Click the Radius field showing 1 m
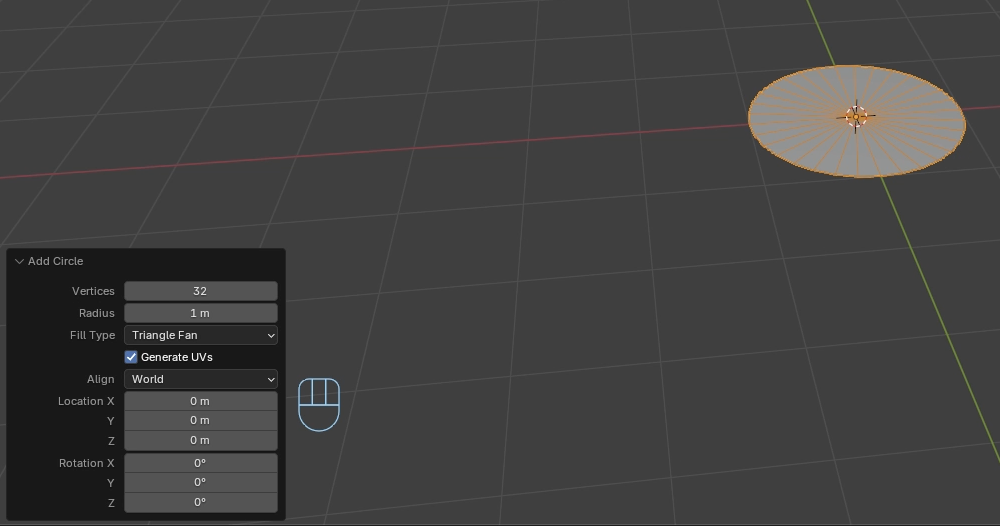This screenshot has width=1000, height=526. point(201,313)
